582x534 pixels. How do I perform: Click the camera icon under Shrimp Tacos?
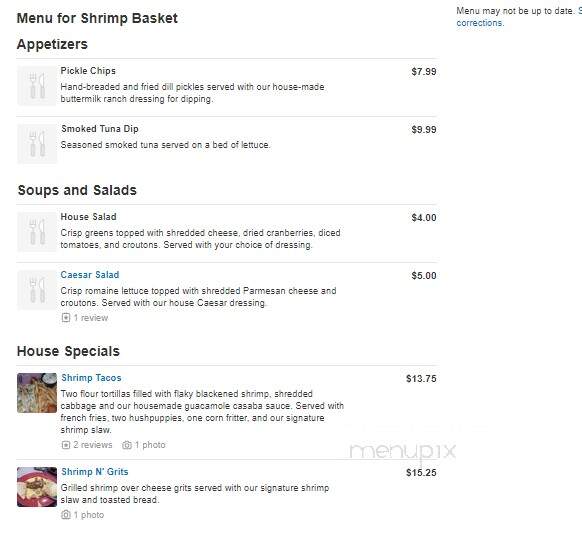127,445
